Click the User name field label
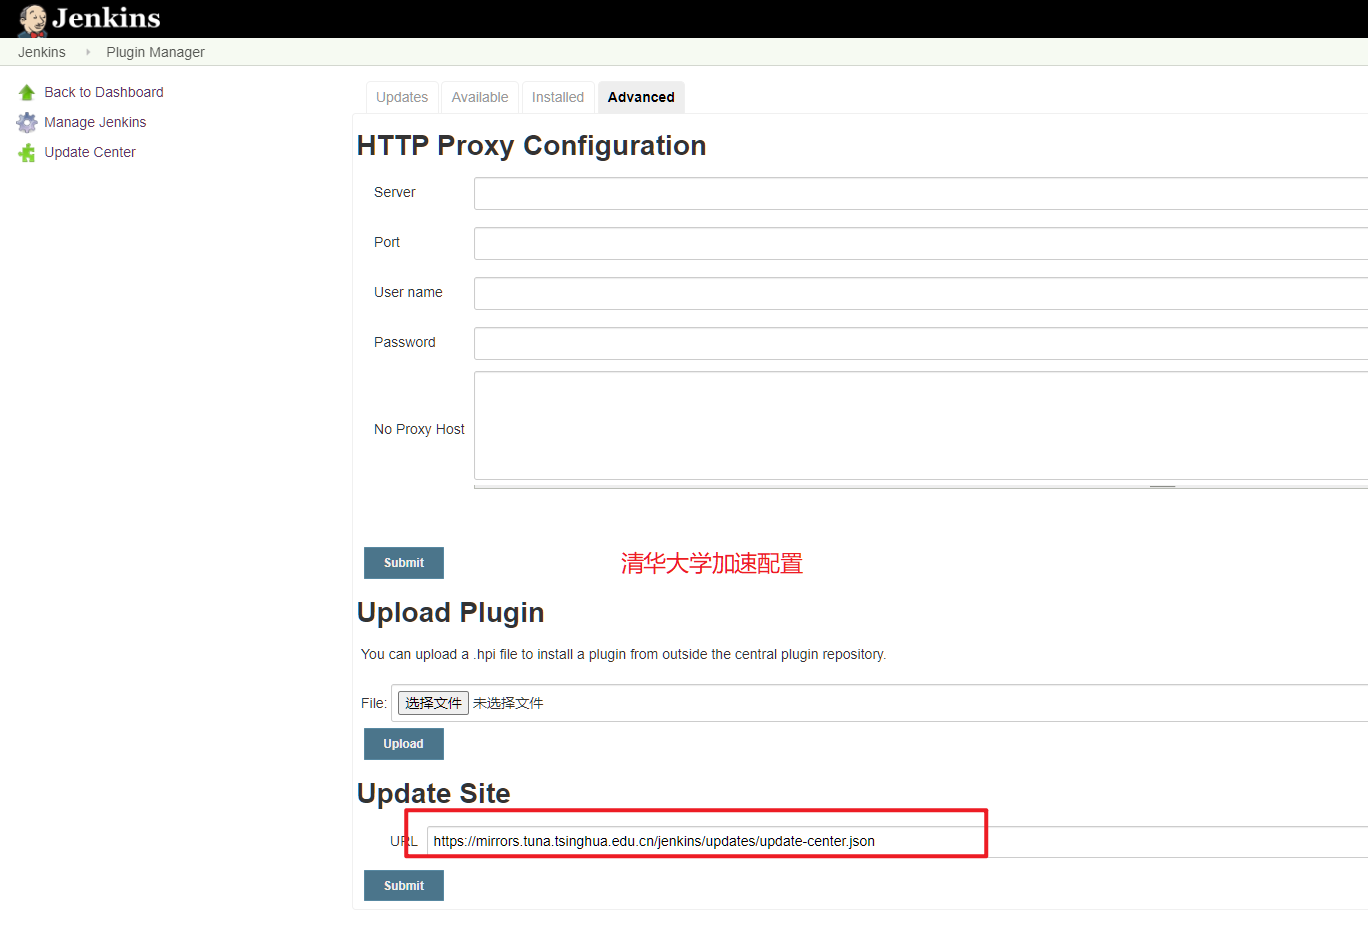The width and height of the screenshot is (1368, 931). (x=408, y=292)
